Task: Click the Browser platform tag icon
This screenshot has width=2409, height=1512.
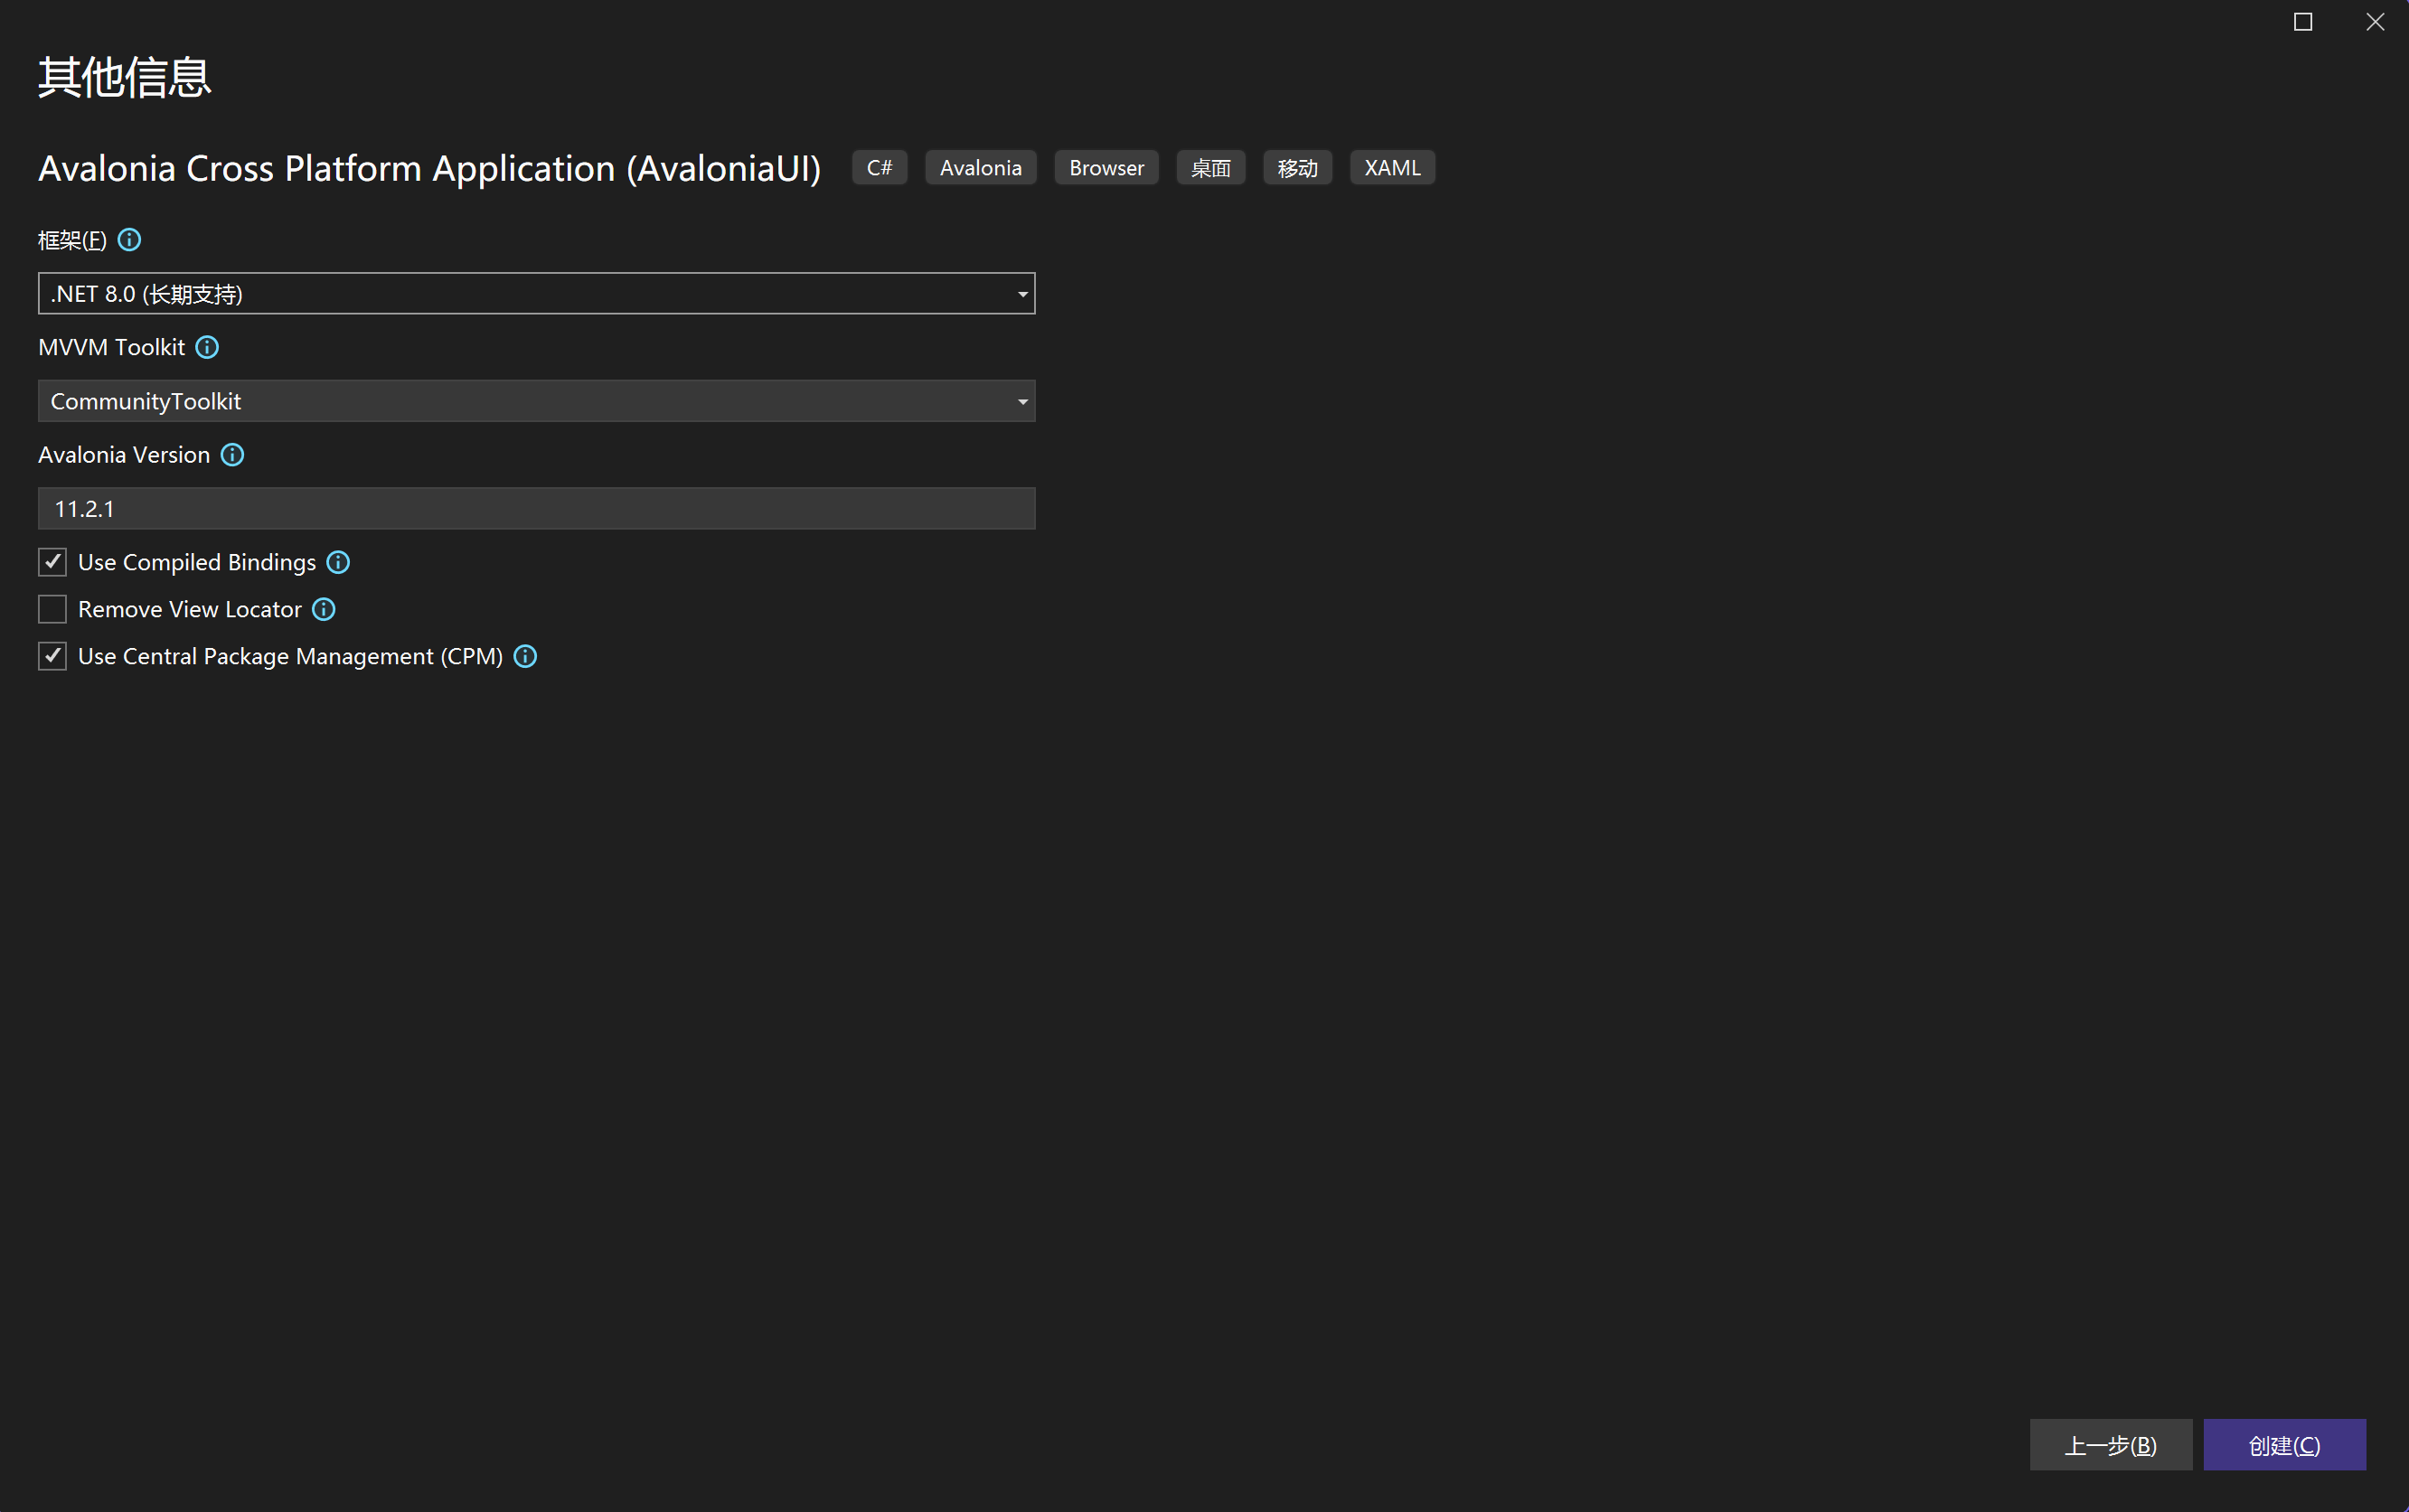Action: pyautogui.click(x=1105, y=167)
